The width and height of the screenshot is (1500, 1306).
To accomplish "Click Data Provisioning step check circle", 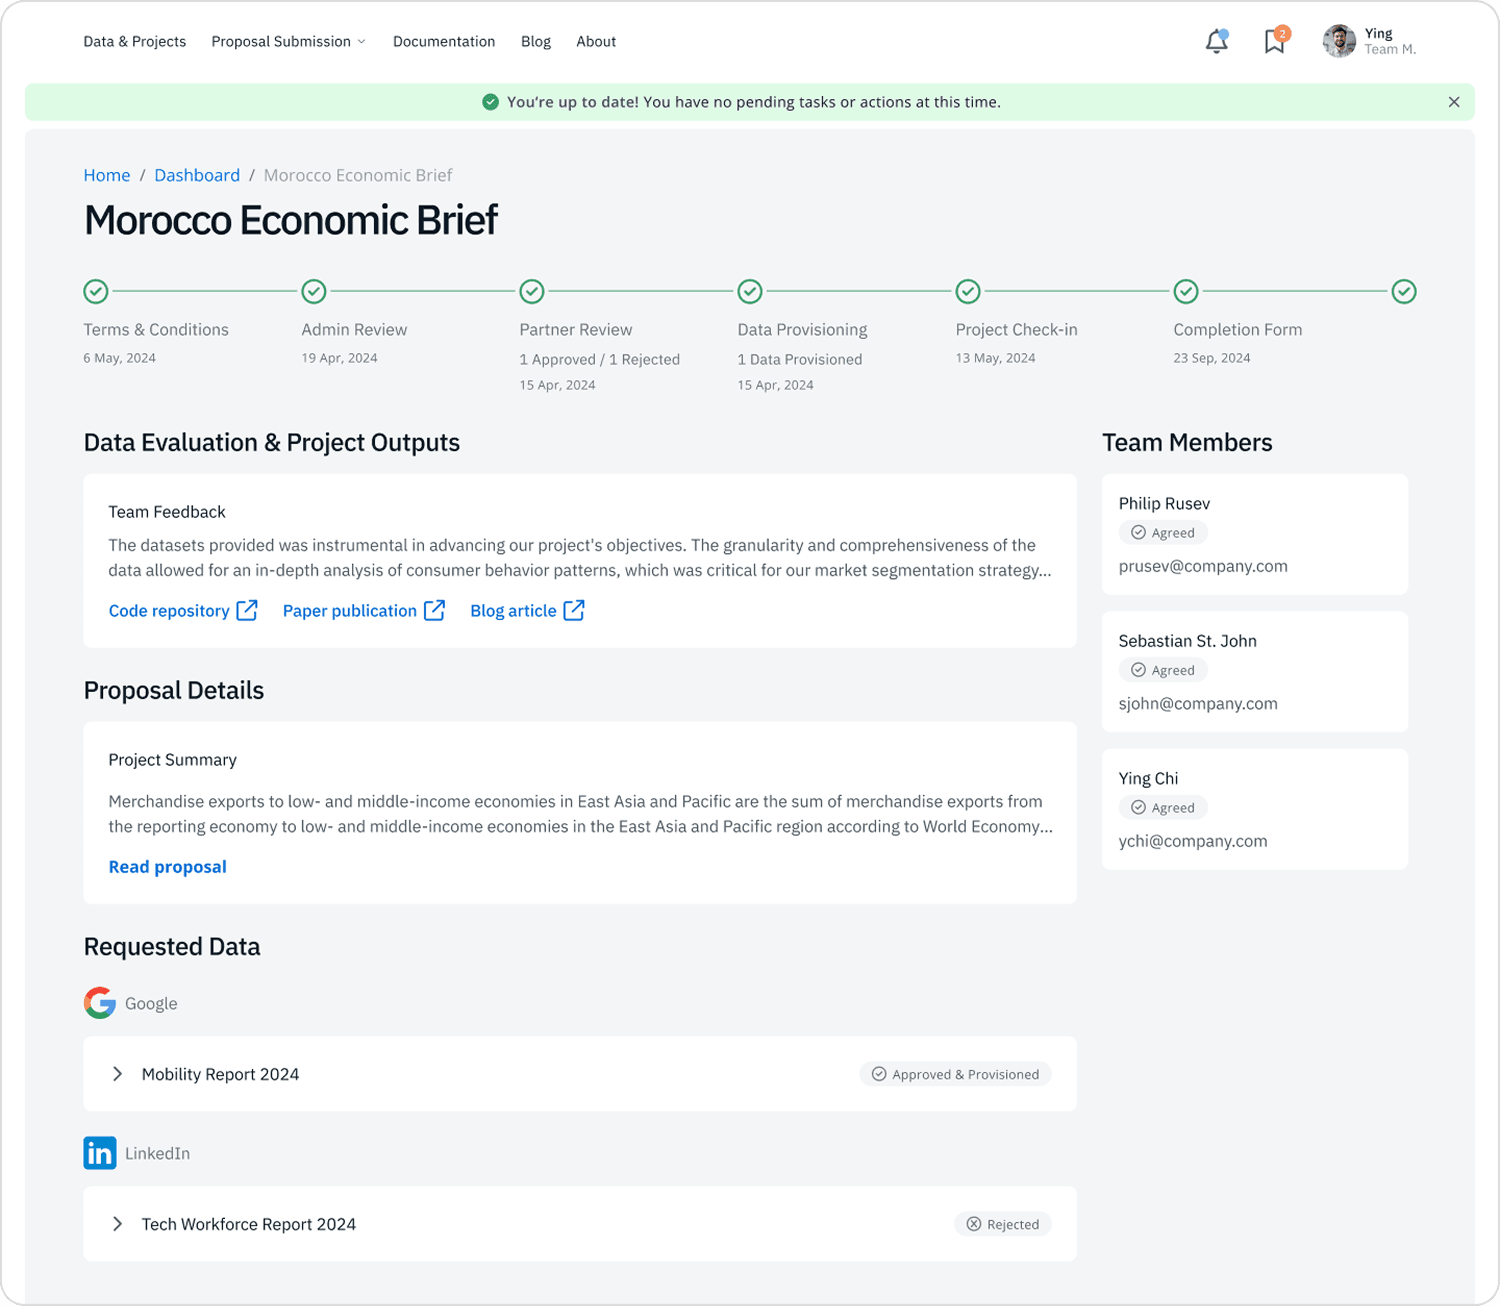I will pyautogui.click(x=750, y=291).
